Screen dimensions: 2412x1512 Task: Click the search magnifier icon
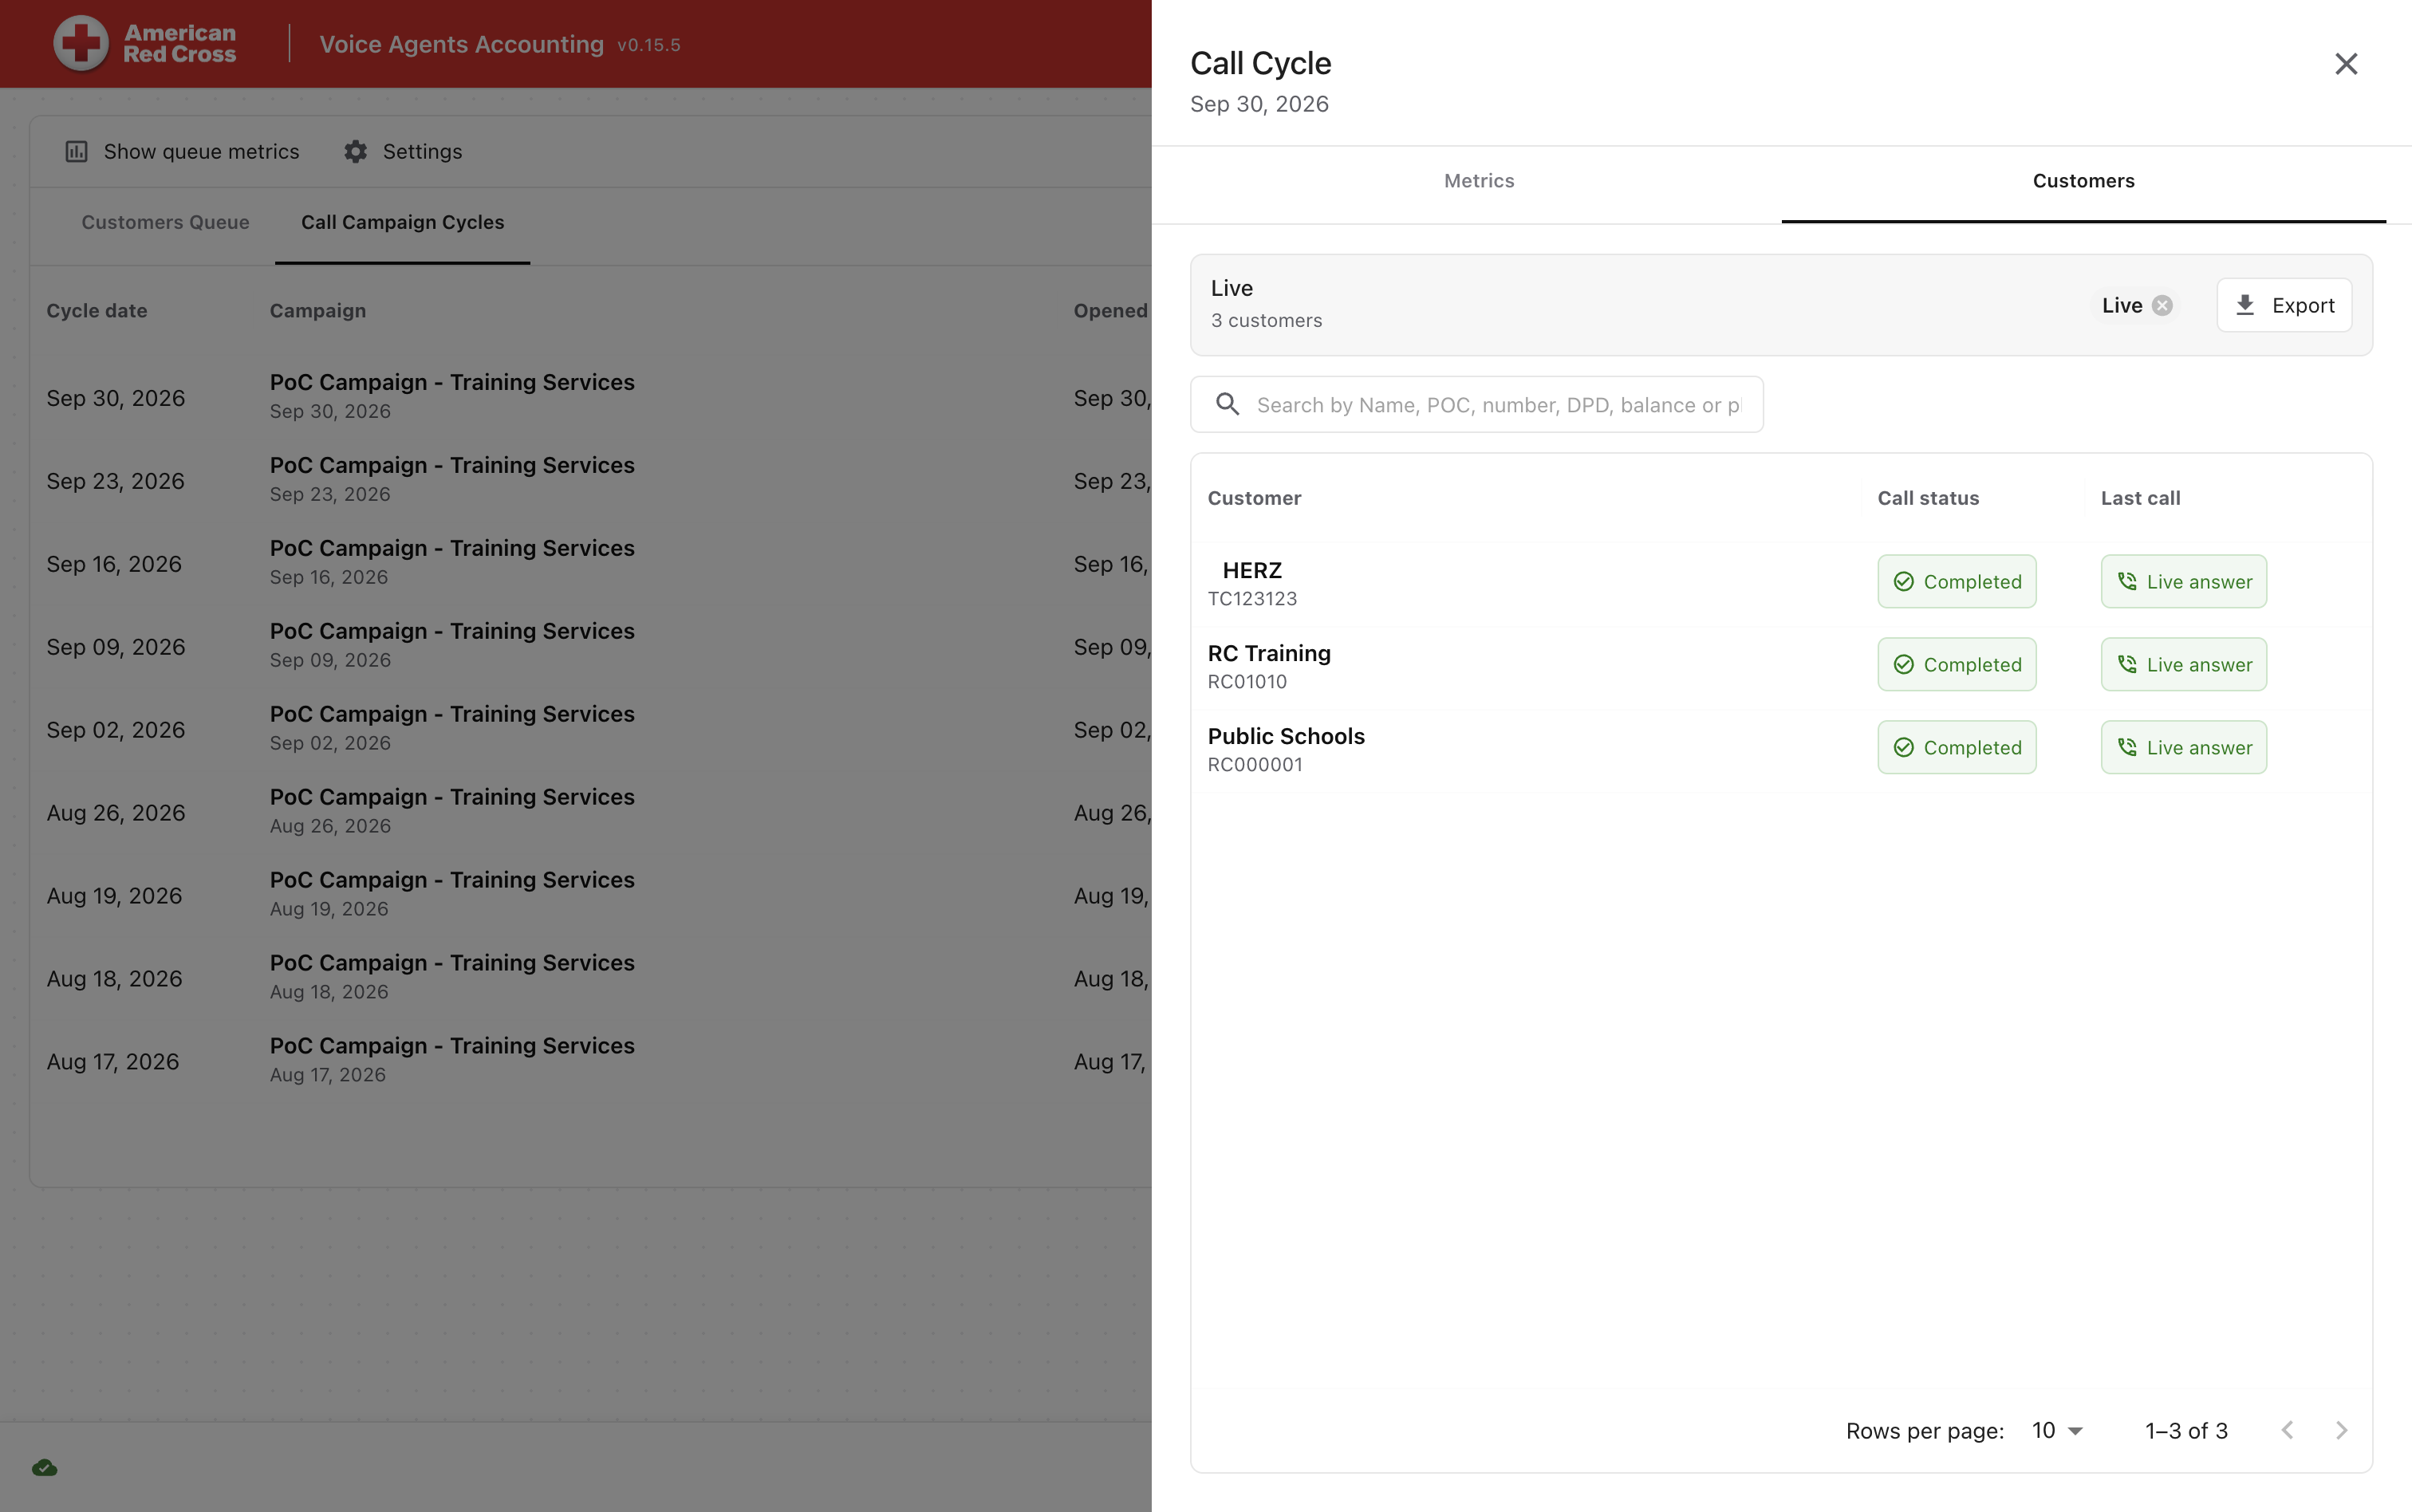[1227, 404]
